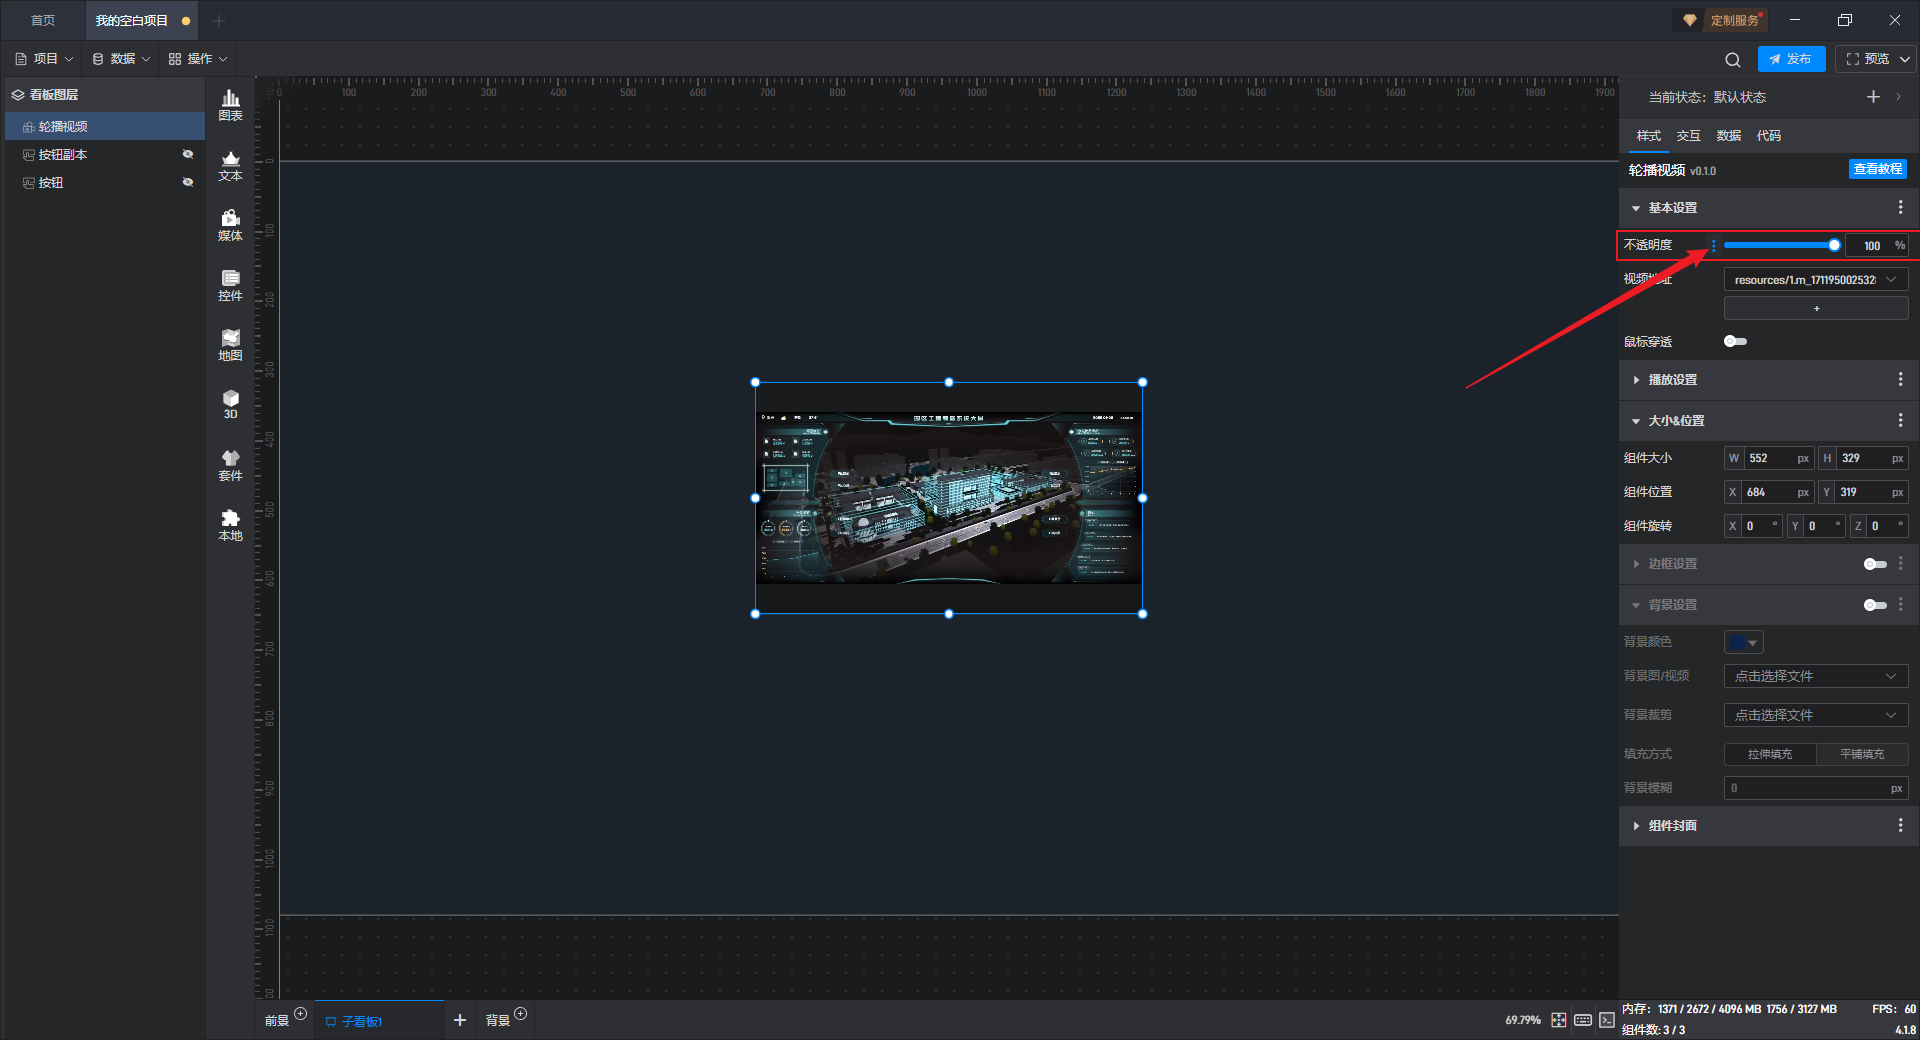Enable the 边框设置 toggle switch
The width and height of the screenshot is (1920, 1040).
pyautogui.click(x=1874, y=564)
